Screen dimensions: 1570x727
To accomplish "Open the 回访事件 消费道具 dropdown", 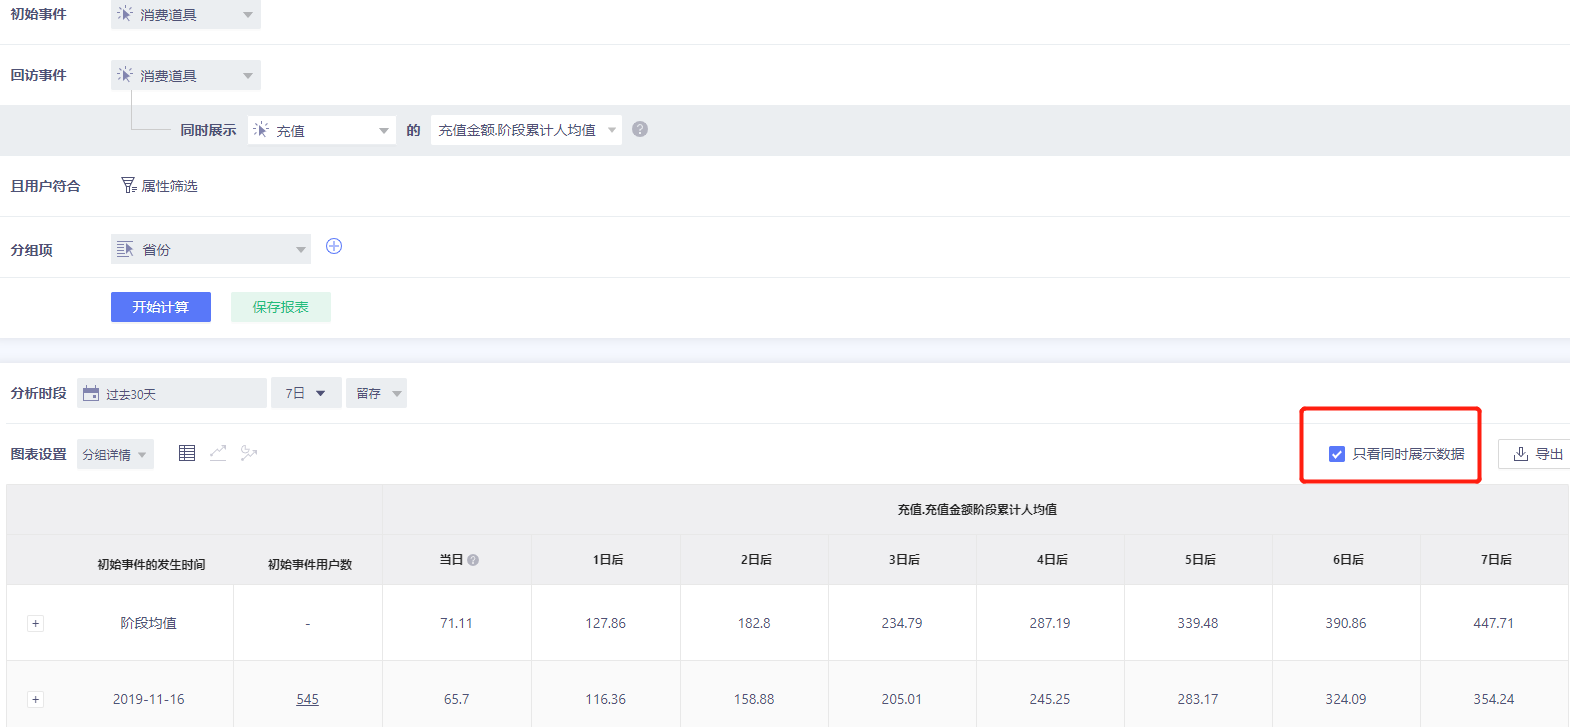I will 186,75.
